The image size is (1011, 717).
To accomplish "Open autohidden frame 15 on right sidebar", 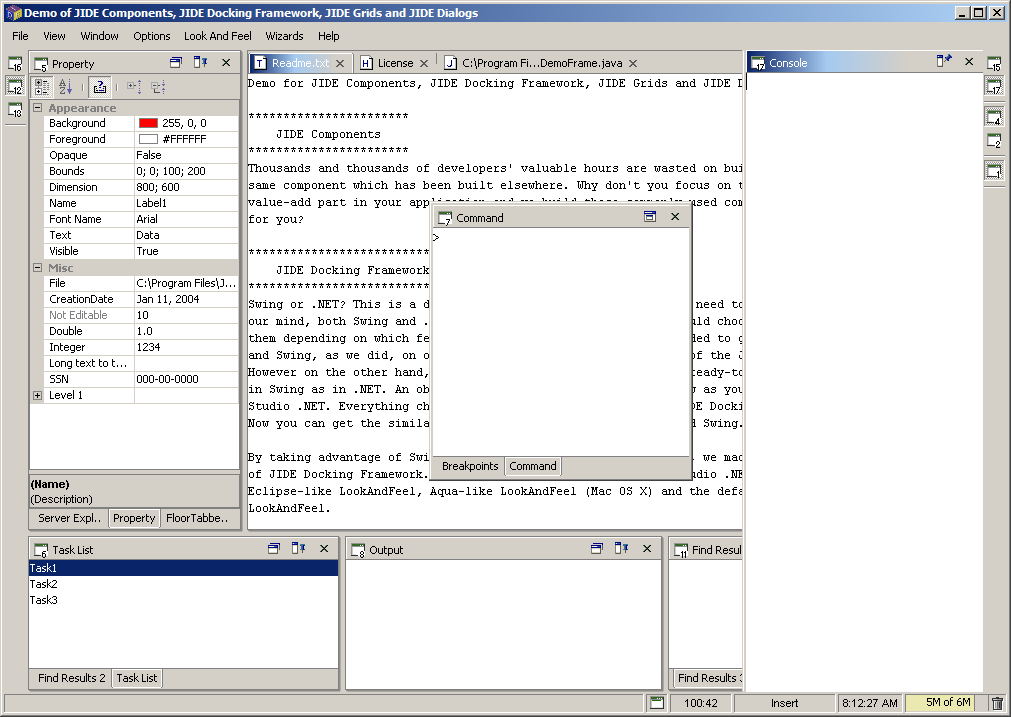I will point(994,63).
